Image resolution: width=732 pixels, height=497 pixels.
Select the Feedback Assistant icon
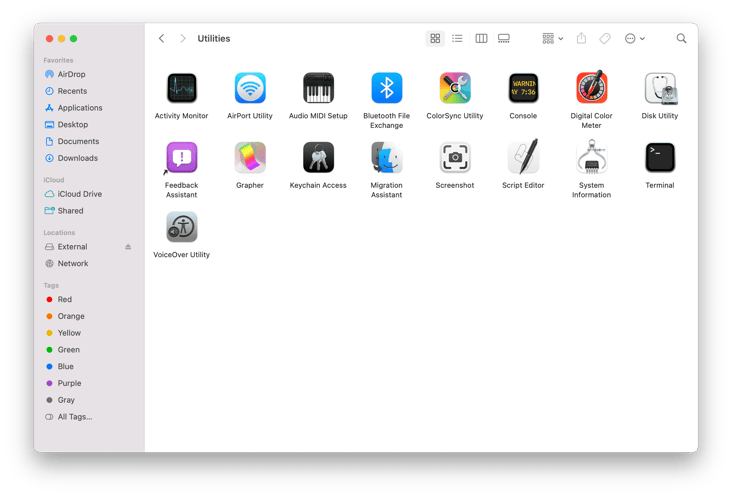(182, 157)
